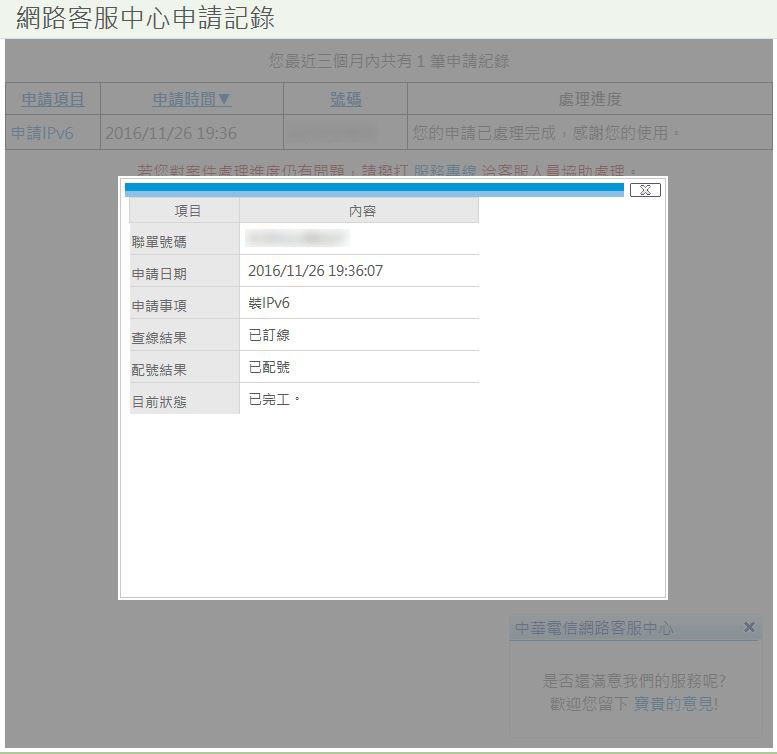This screenshot has height=754, width=777.
Task: Click the 聯單號碼 row label
Action: point(159,242)
